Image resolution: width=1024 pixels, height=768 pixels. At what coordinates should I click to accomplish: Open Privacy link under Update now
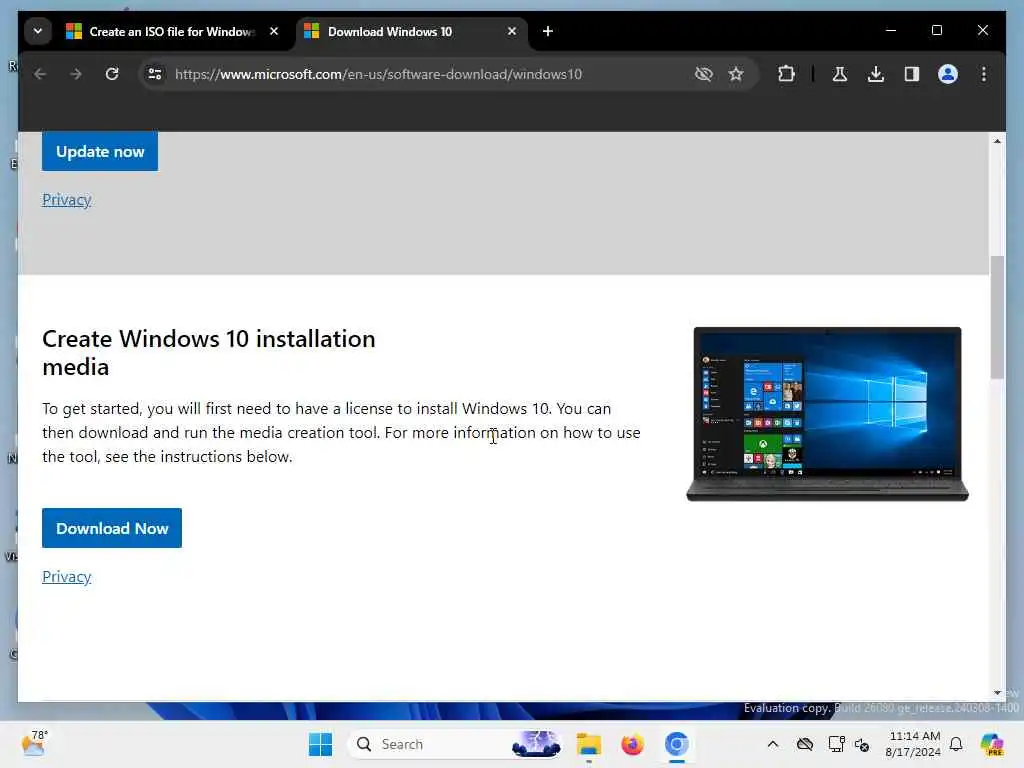click(67, 200)
